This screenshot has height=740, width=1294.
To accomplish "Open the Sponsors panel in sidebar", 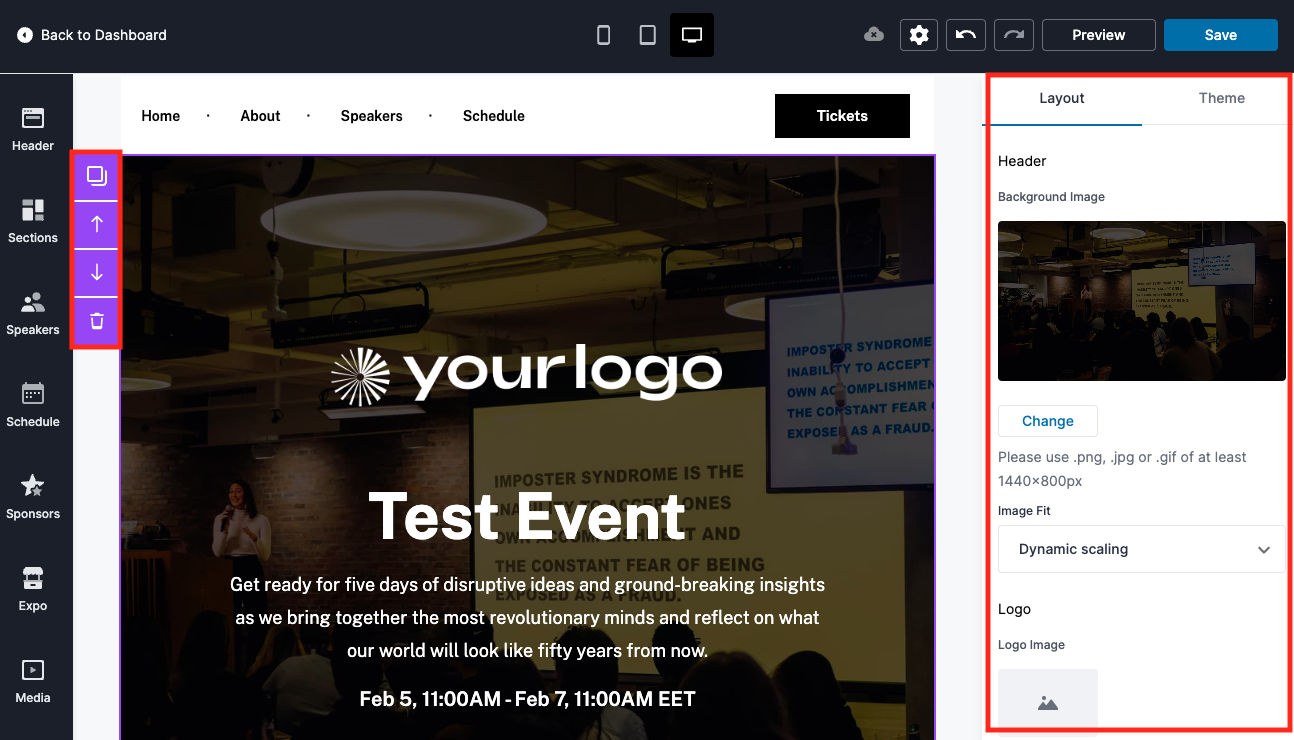I will 33,497.
